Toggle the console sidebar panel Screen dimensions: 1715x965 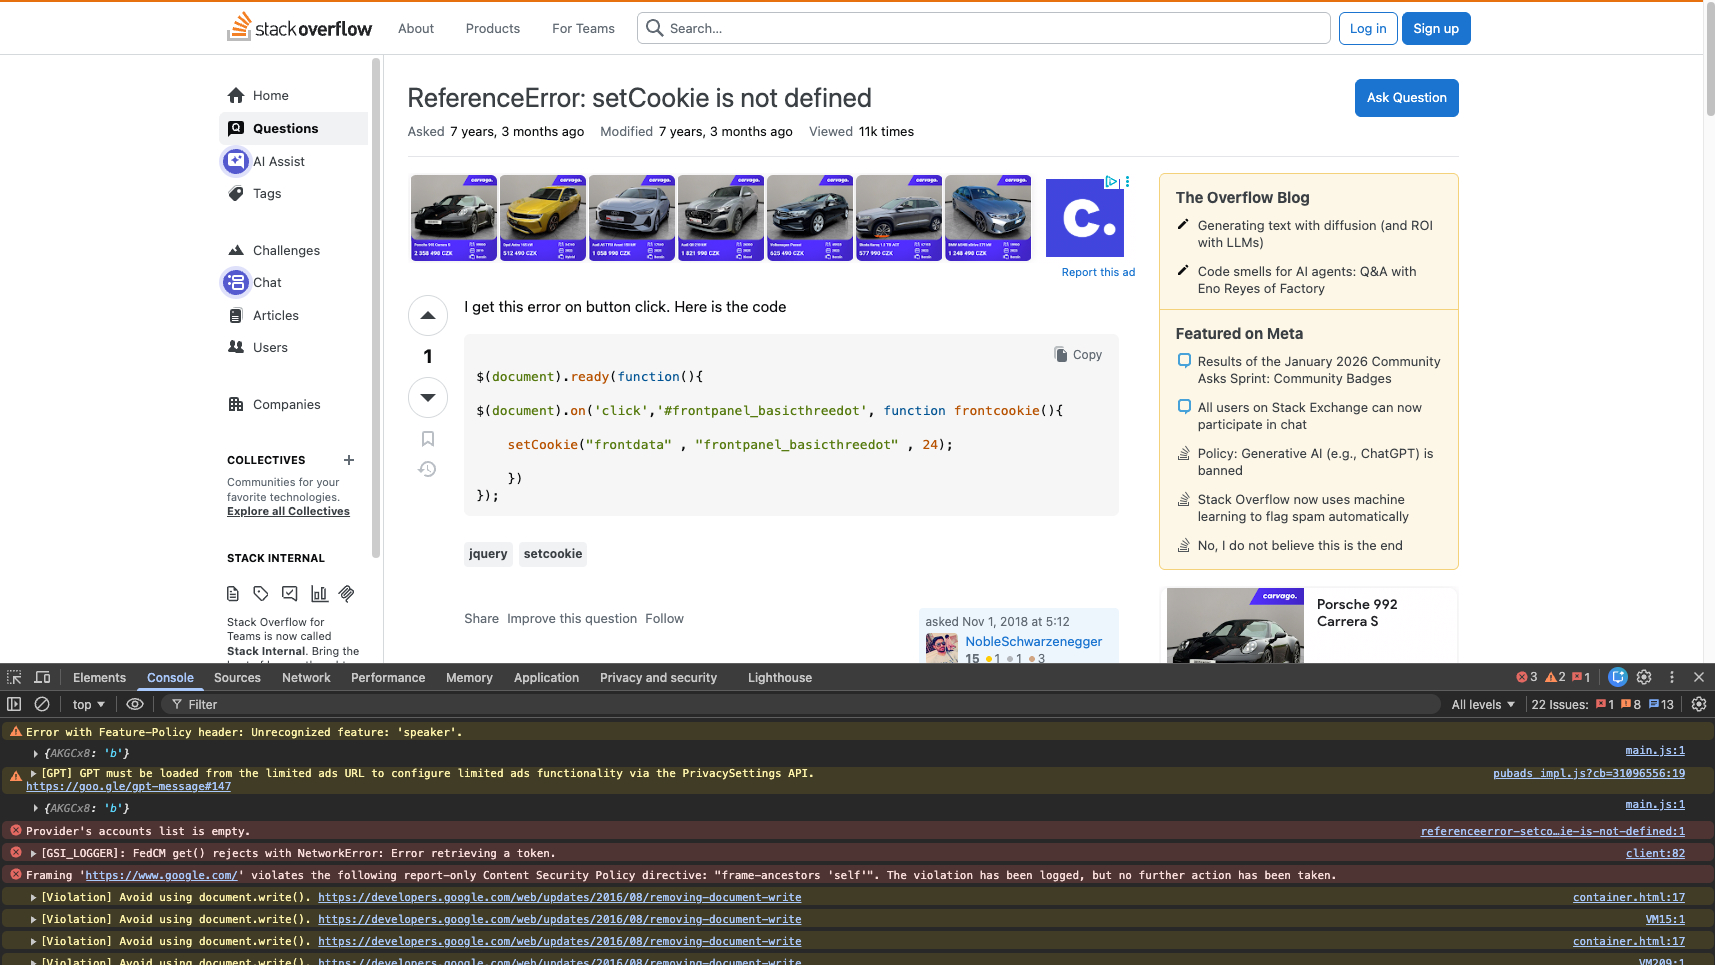14,704
